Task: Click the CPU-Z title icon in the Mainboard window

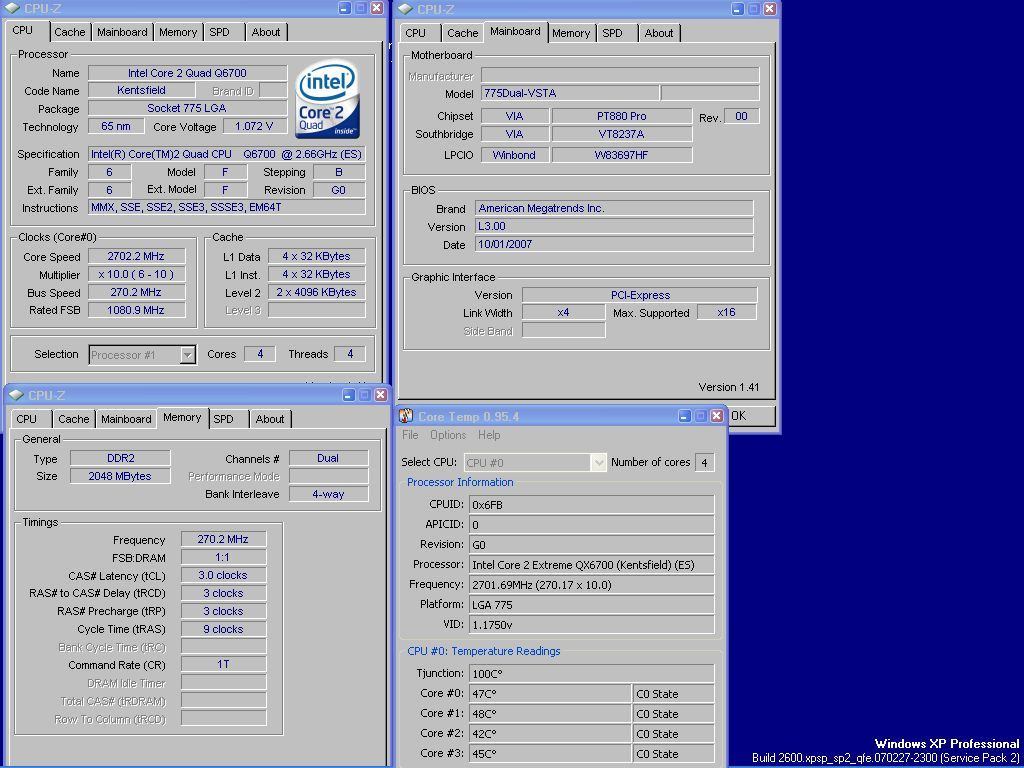Action: (405, 8)
